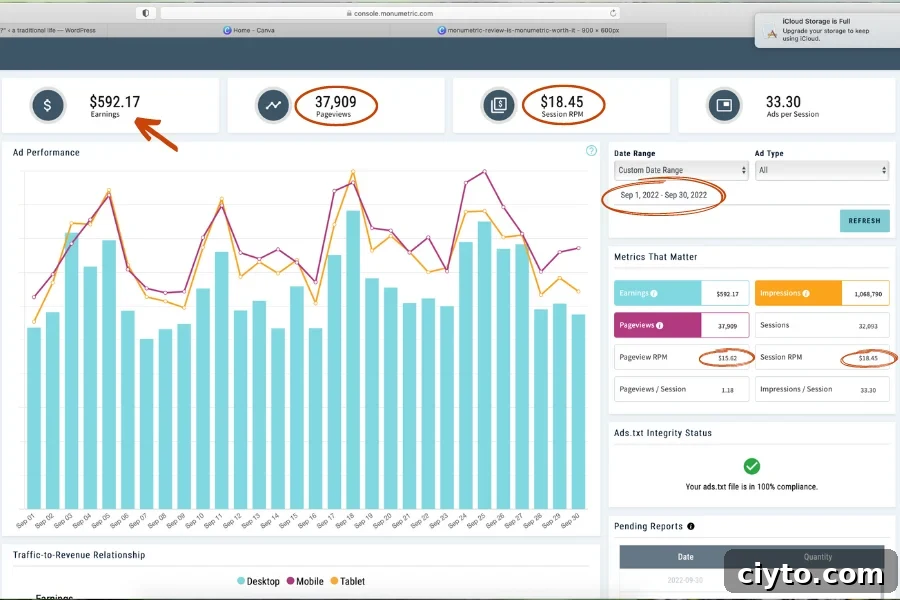Open the Ad Performance help question icon
The image size is (900, 600).
pos(591,151)
